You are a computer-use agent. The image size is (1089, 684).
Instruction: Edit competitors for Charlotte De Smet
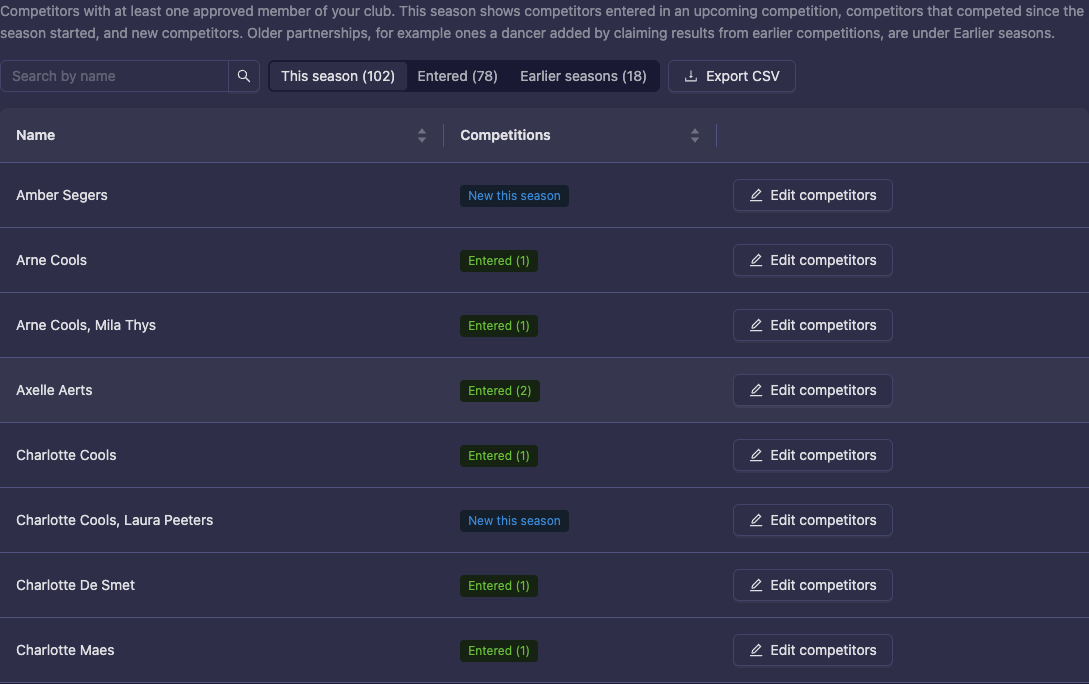(813, 585)
